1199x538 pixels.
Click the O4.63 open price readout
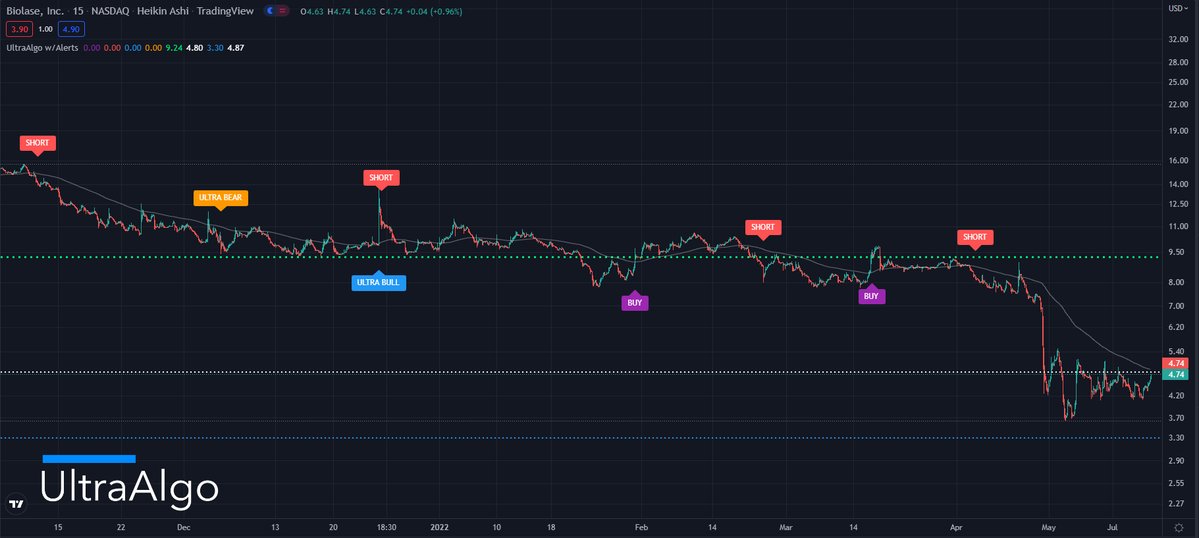[x=312, y=11]
